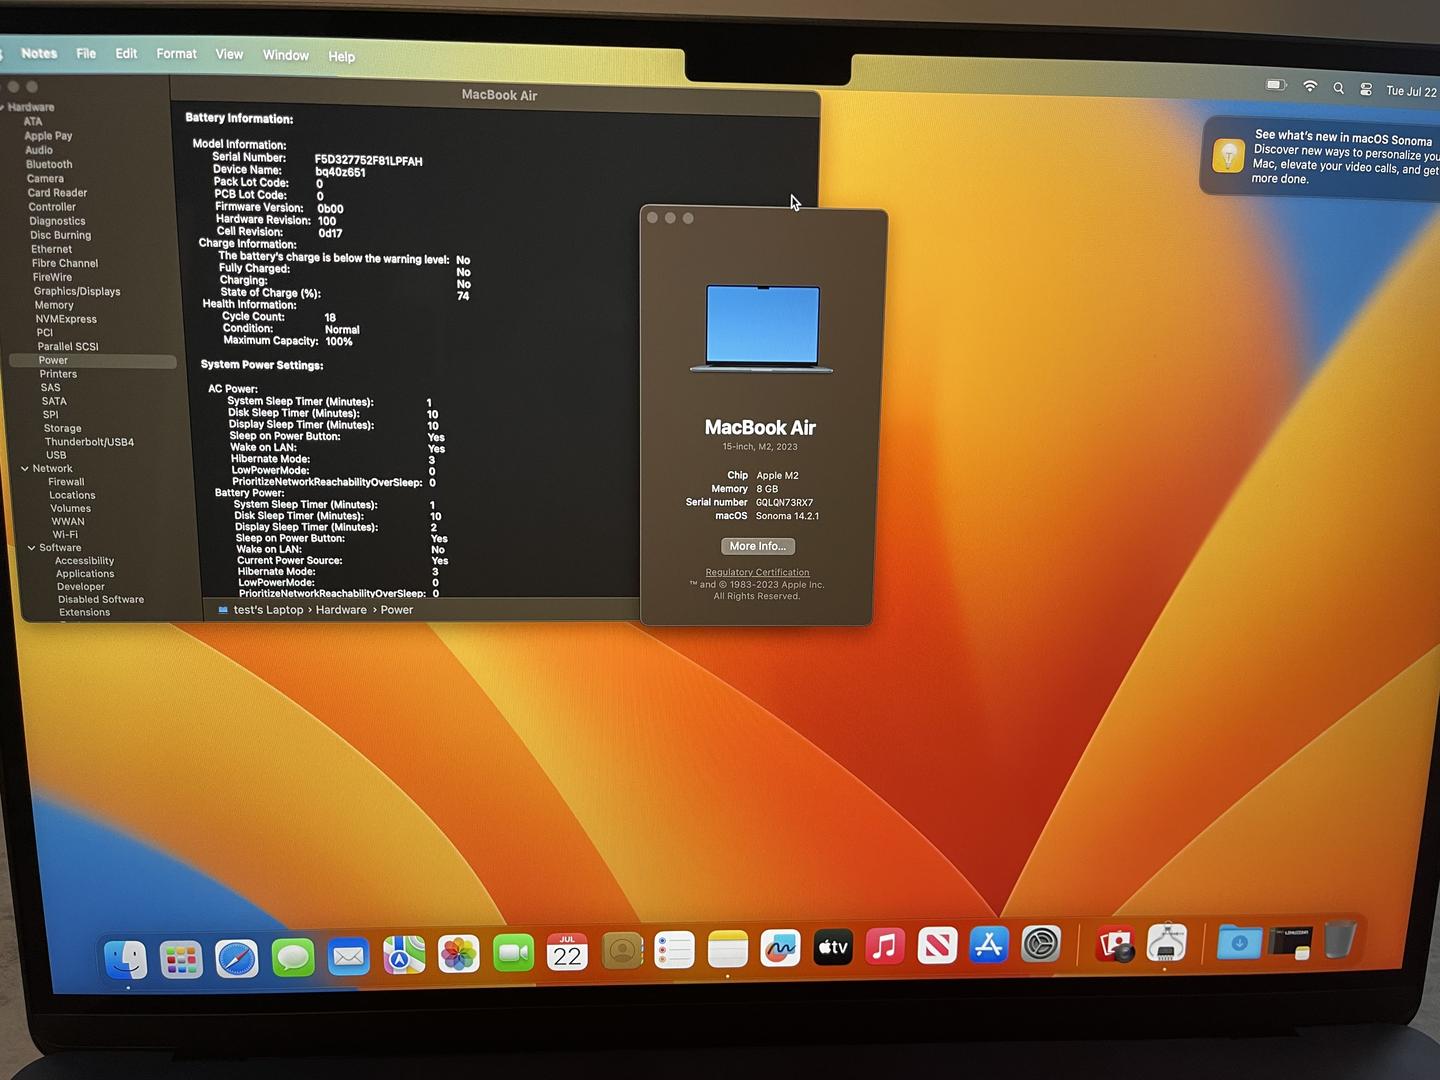This screenshot has width=1440, height=1080.
Task: Click Hardware in the path bar
Action: pos(341,610)
